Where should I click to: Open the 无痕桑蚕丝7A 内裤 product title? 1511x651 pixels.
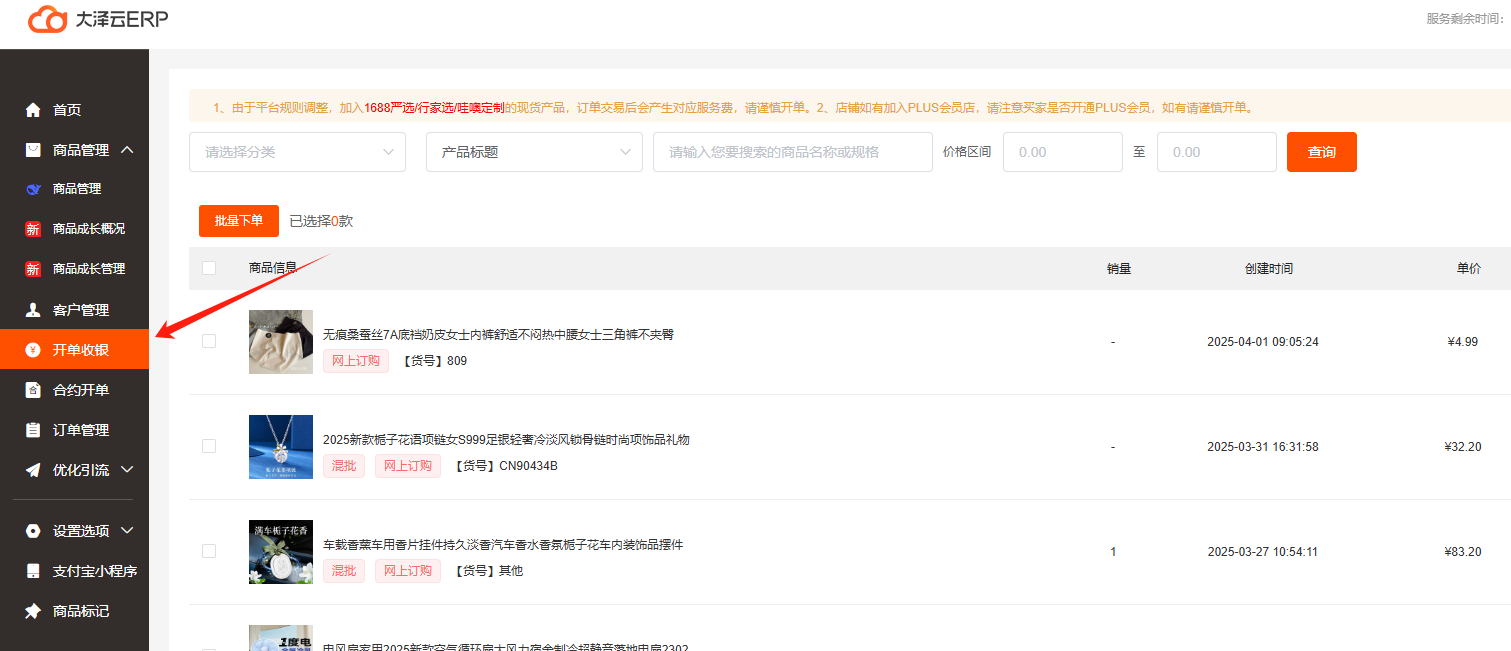[x=498, y=334]
